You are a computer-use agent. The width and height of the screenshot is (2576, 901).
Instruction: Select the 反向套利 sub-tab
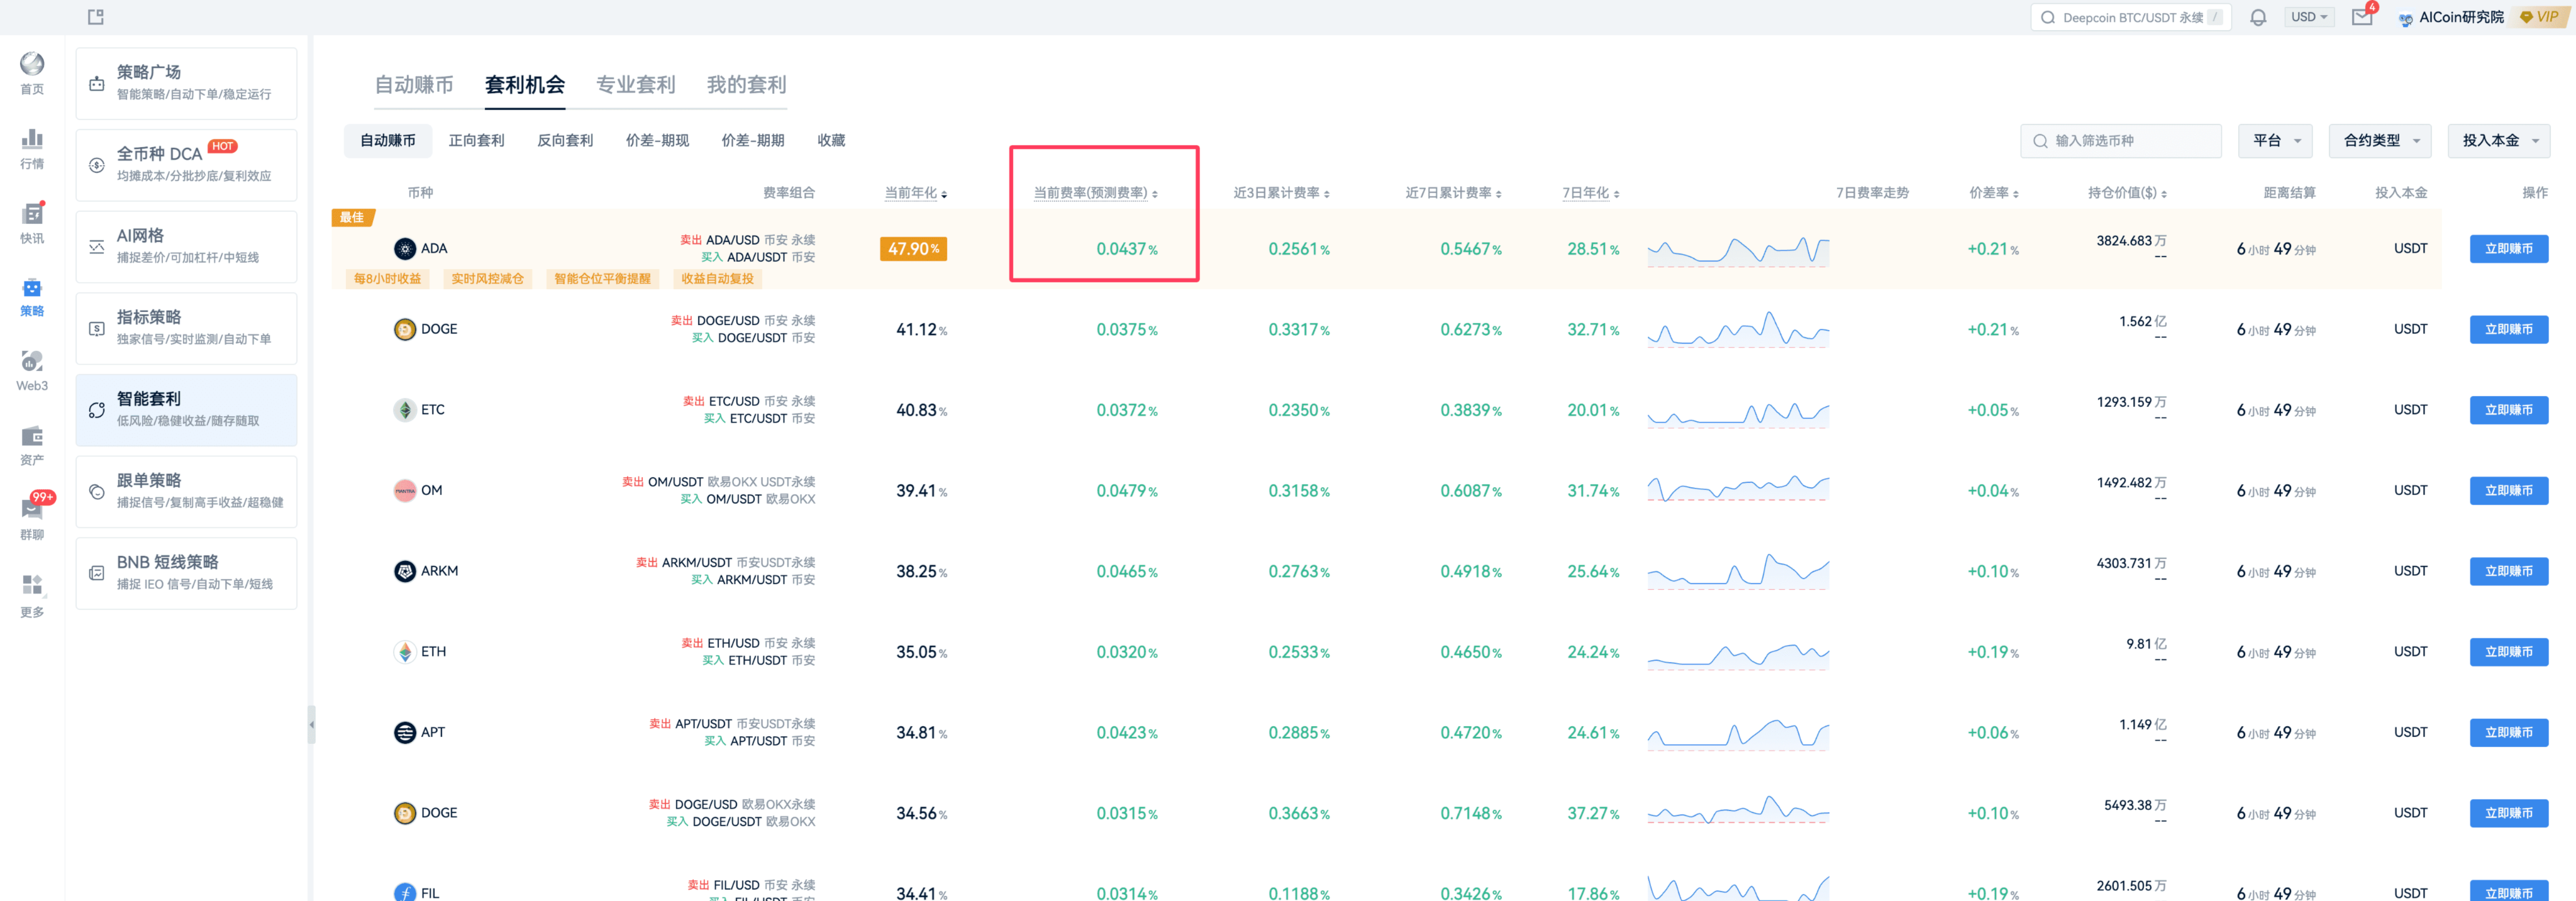pyautogui.click(x=565, y=141)
